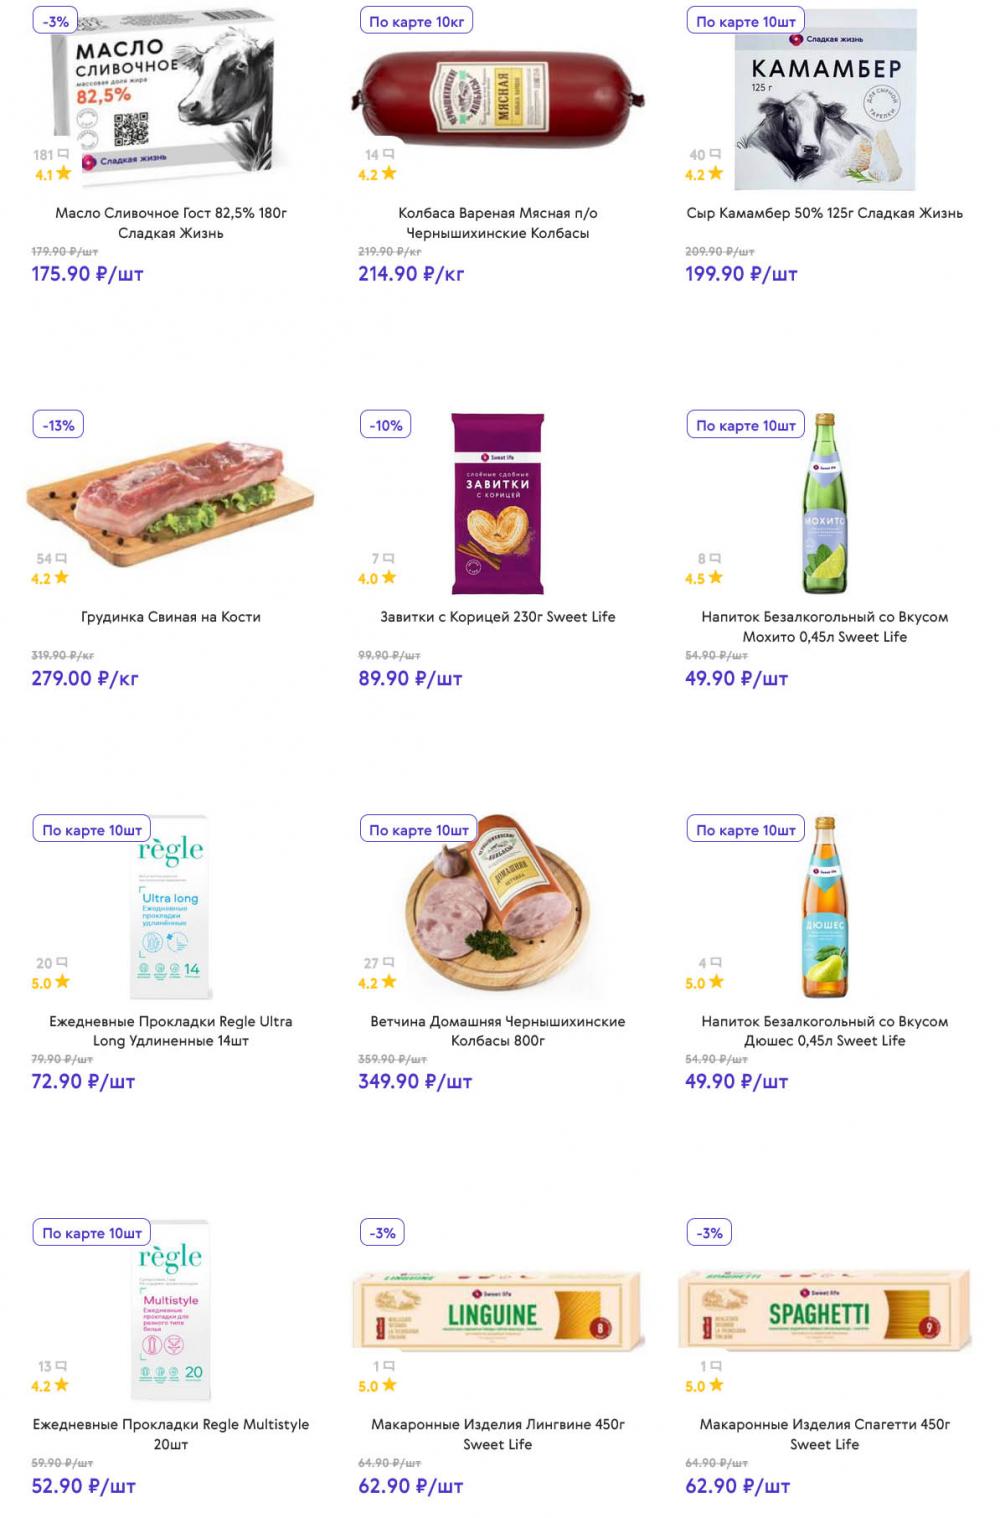Screen dimensions: 1000x1518
Task: Click the comment icon on Ветчина Домашняя
Action: [x=388, y=963]
